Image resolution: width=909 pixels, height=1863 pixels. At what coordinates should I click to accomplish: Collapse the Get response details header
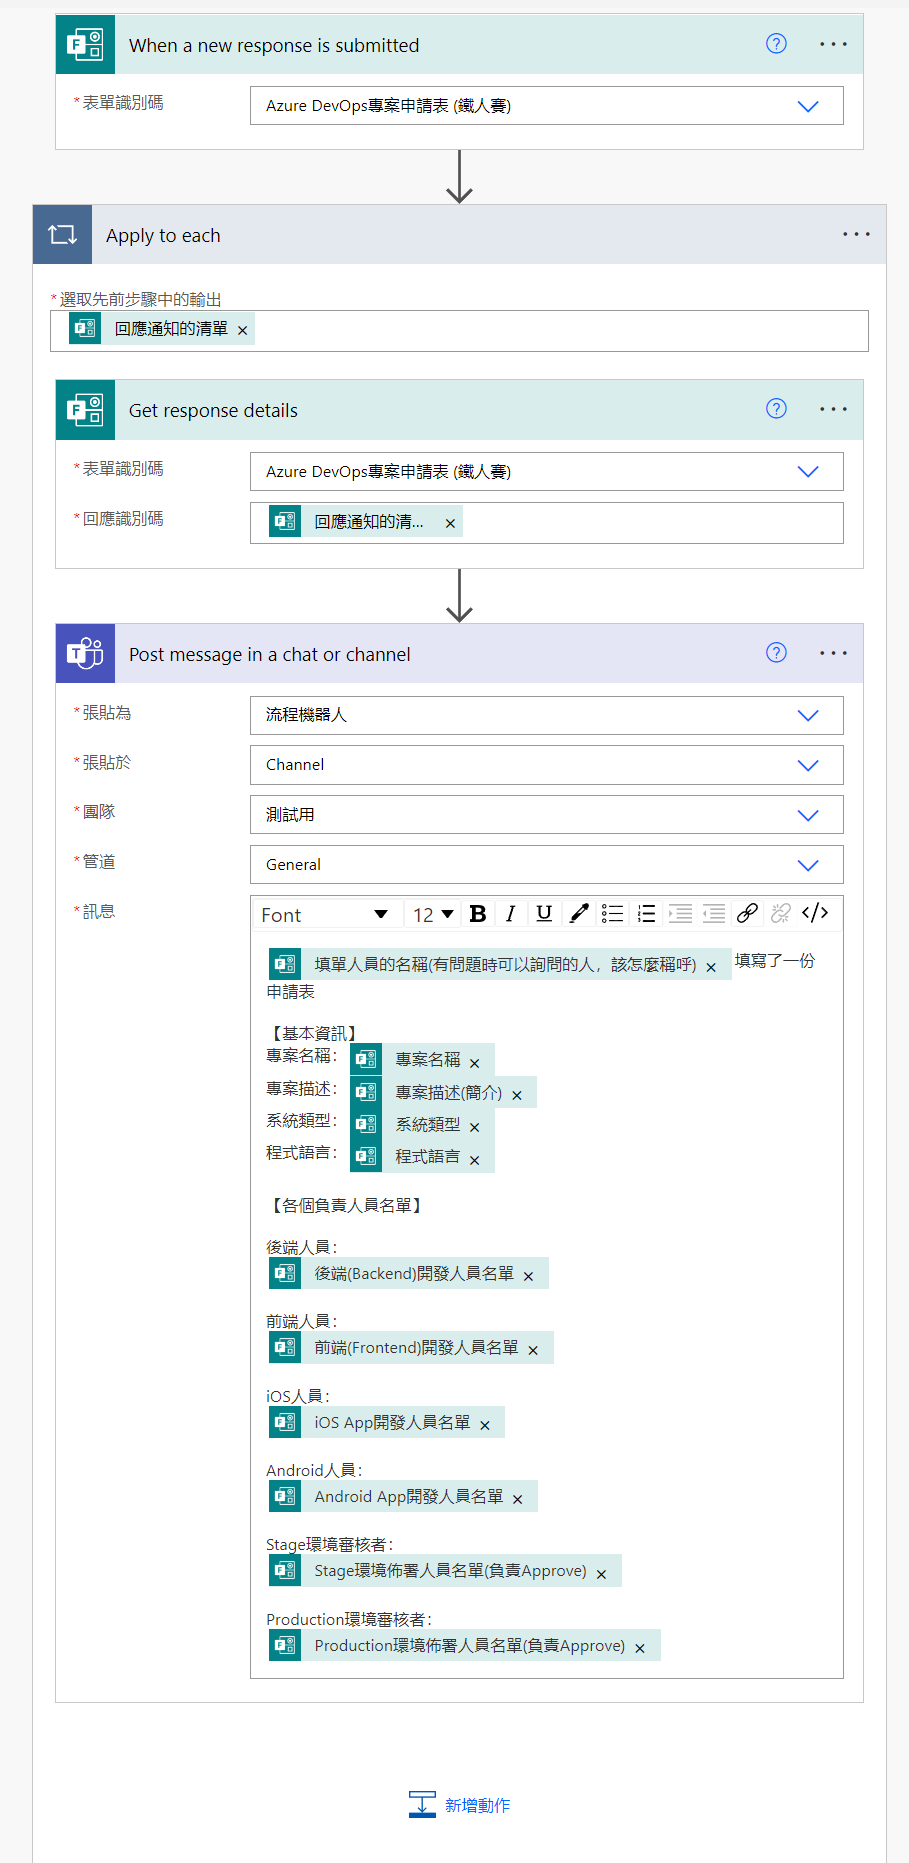pos(459,409)
